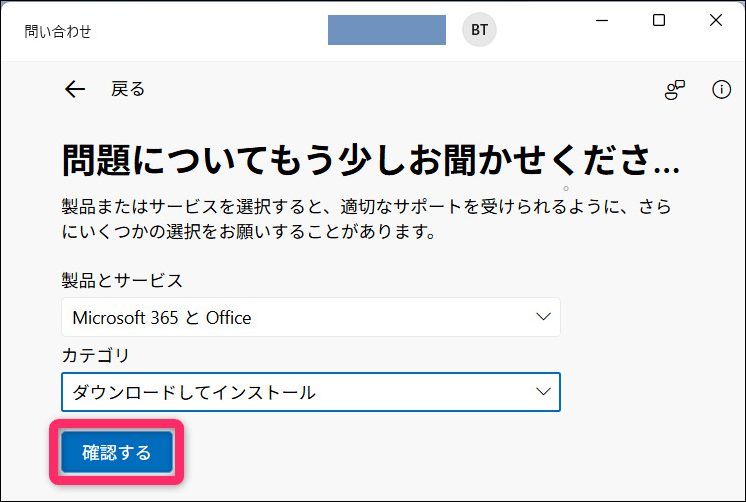The width and height of the screenshot is (746, 502).
Task: Close the 問い合わせ window
Action: [716, 20]
